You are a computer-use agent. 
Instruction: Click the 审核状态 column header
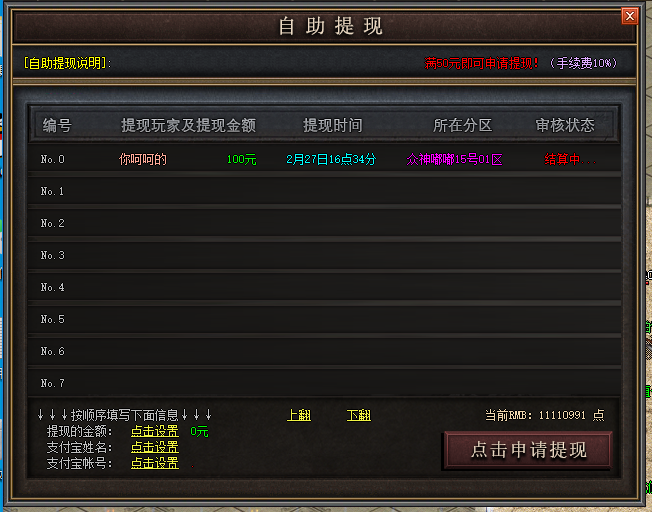[565, 125]
